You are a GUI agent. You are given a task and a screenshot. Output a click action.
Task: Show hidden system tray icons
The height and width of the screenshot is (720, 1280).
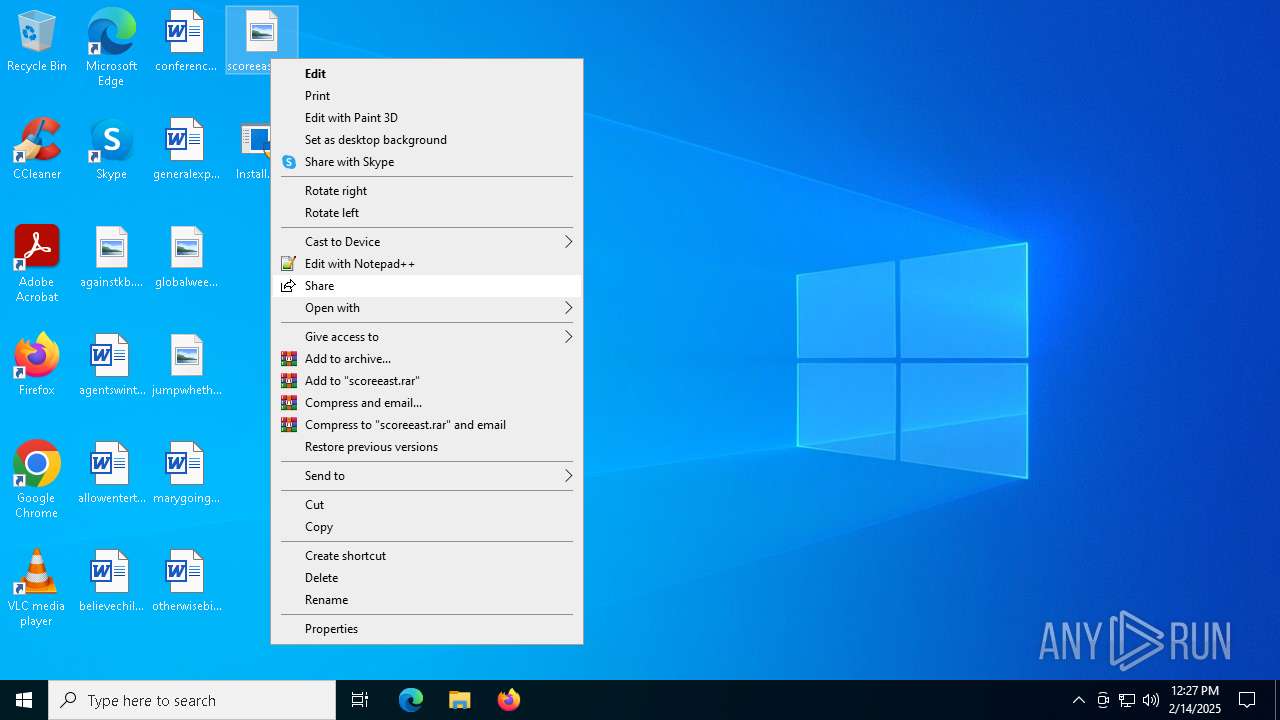pyautogui.click(x=1078, y=700)
